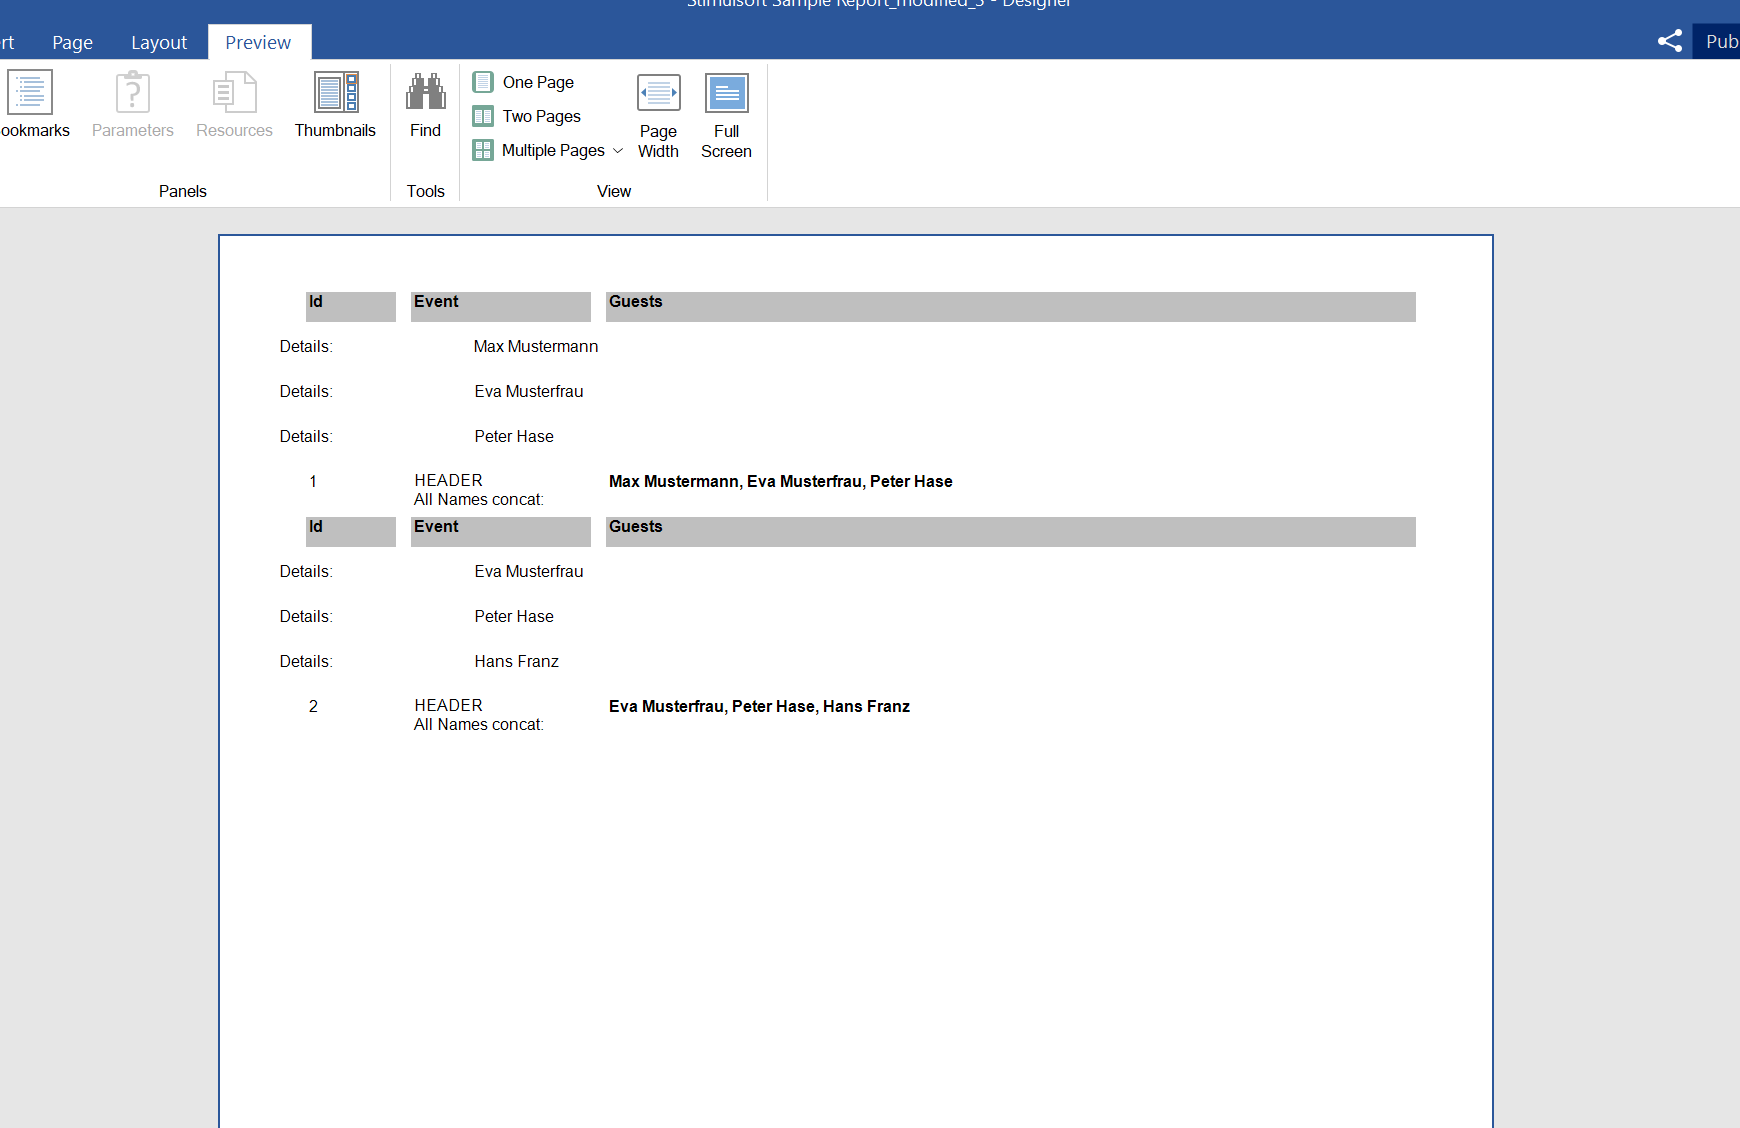1740x1128 pixels.
Task: Open the Resources panel
Action: 234,104
